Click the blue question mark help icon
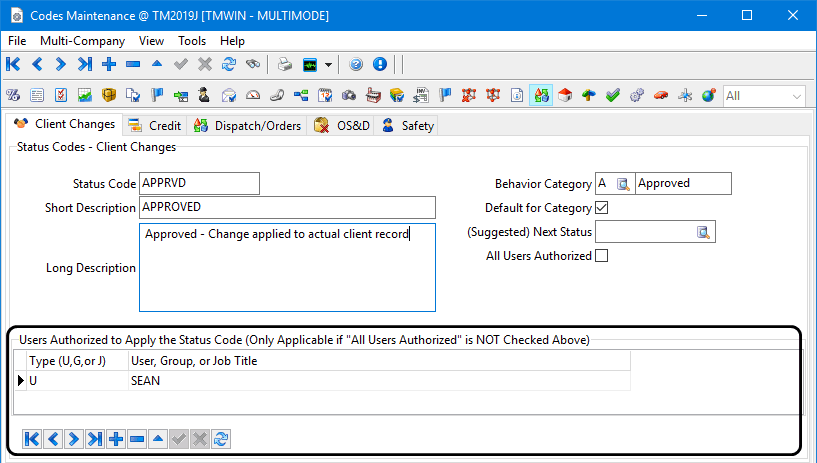The image size is (817, 463). pyautogui.click(x=356, y=65)
